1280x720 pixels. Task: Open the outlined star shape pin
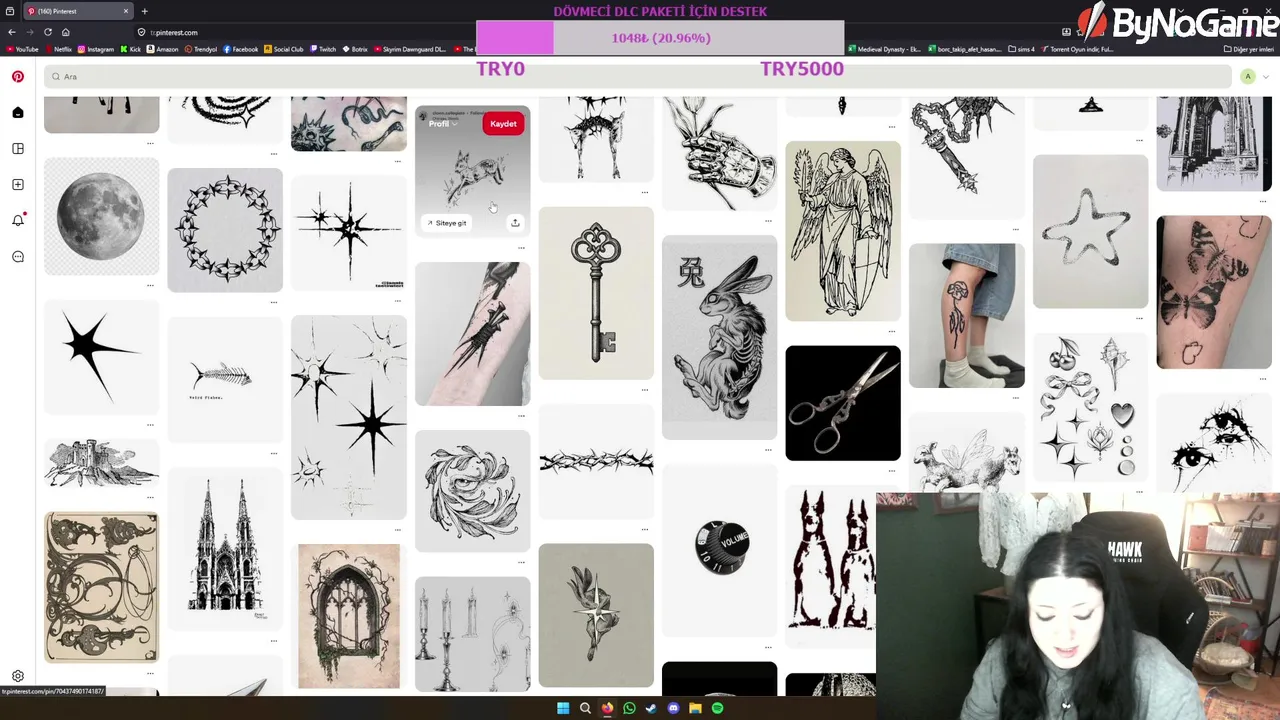[1090, 231]
